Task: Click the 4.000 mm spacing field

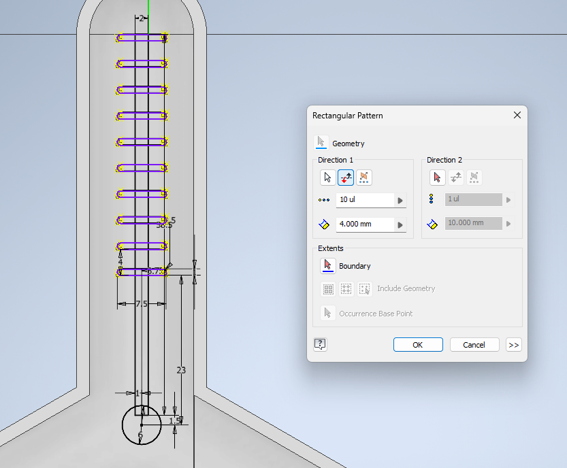Action: [365, 224]
